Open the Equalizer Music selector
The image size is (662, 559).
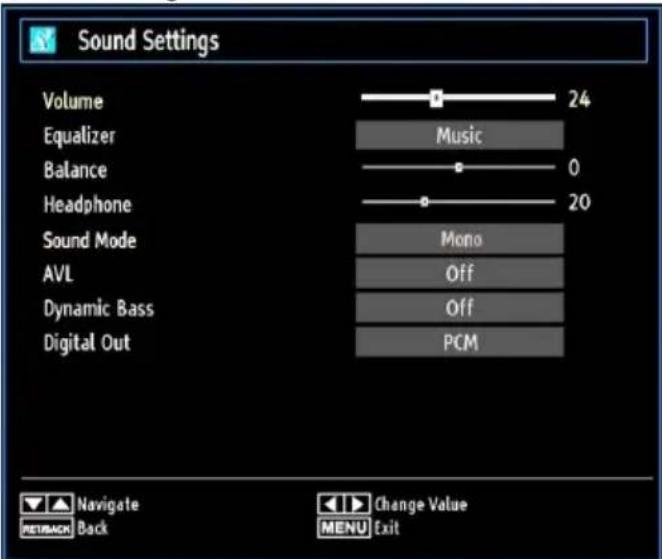(459, 136)
